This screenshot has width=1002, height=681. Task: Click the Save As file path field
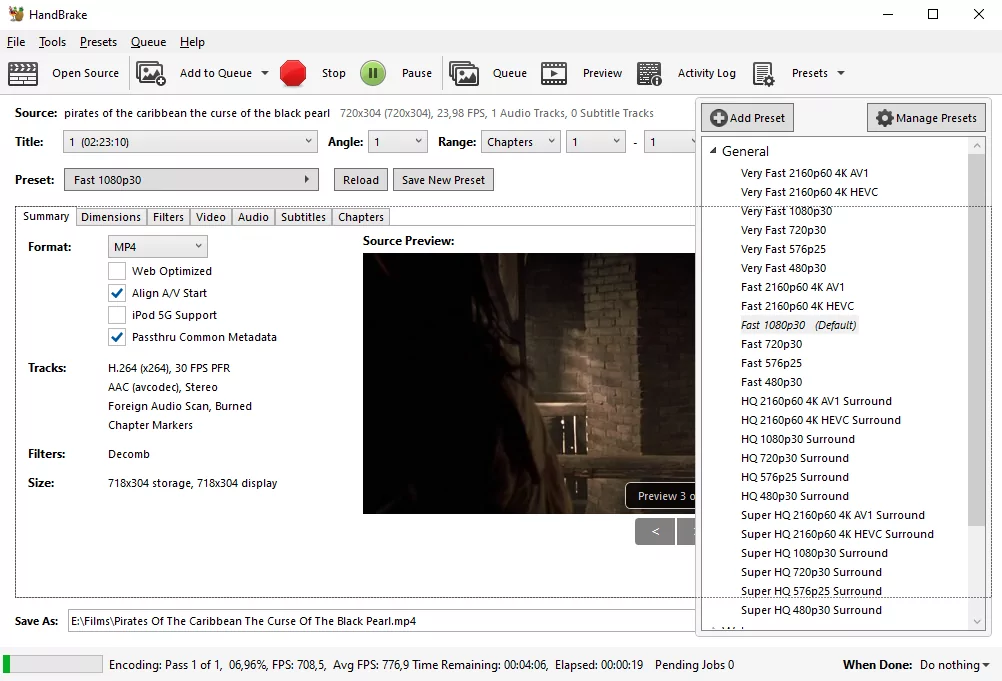pos(382,621)
